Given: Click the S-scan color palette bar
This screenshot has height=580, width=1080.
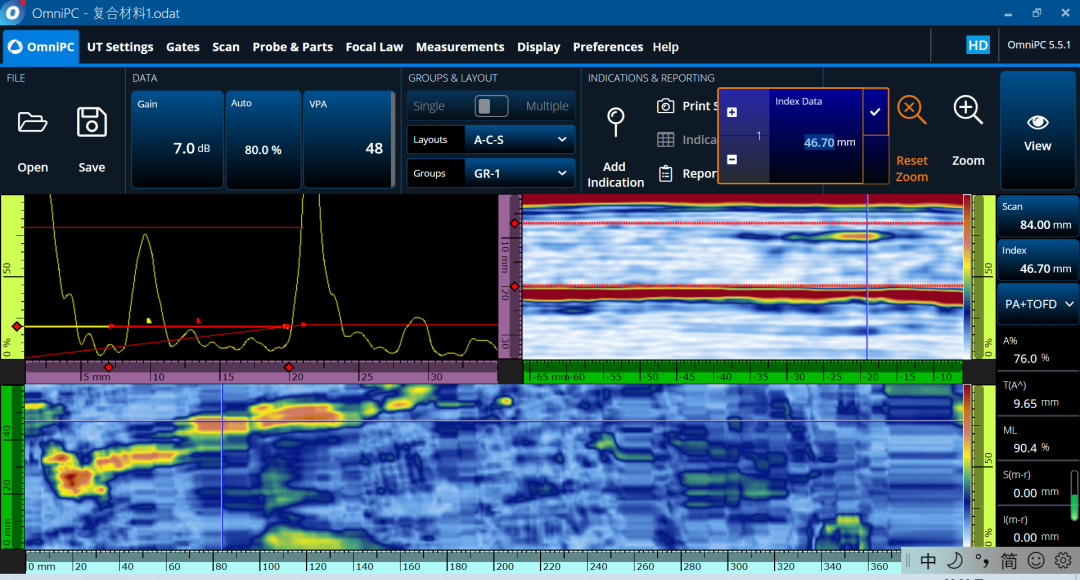Looking at the screenshot, I should [x=967, y=276].
